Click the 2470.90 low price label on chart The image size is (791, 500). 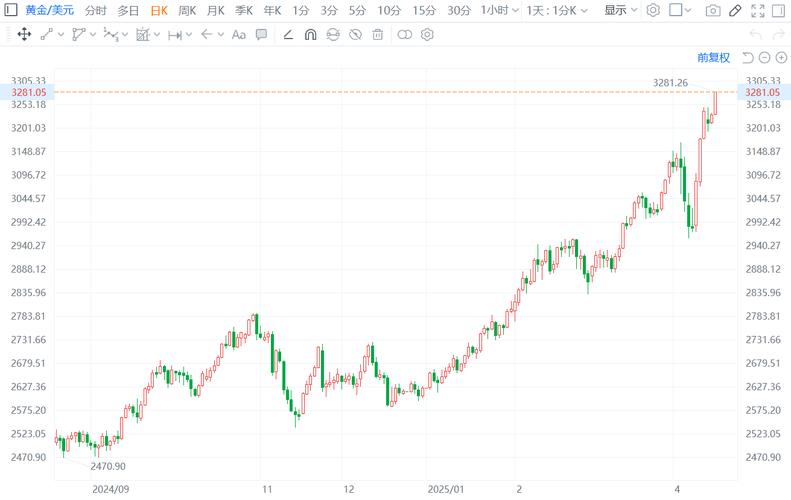point(108,466)
